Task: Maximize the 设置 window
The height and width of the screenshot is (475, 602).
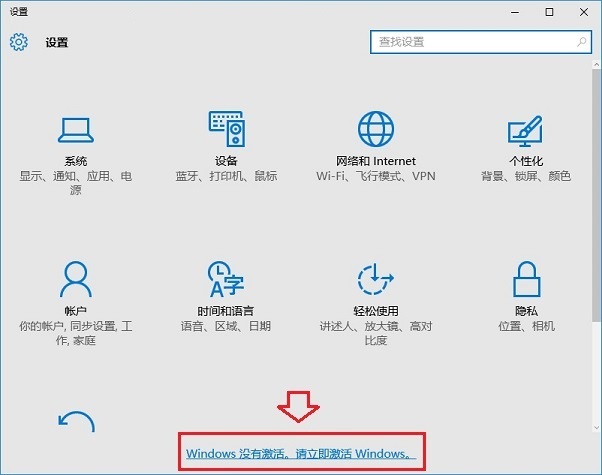Action: coord(549,12)
